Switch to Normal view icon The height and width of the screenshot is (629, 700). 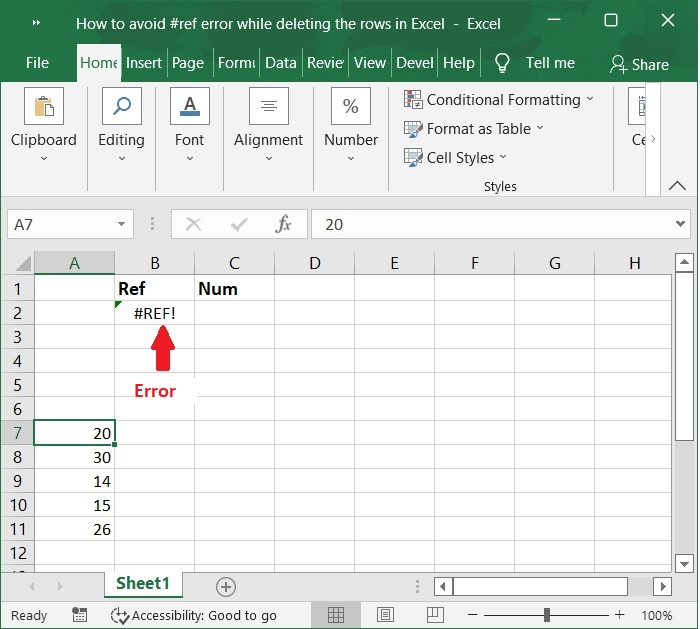(x=336, y=615)
